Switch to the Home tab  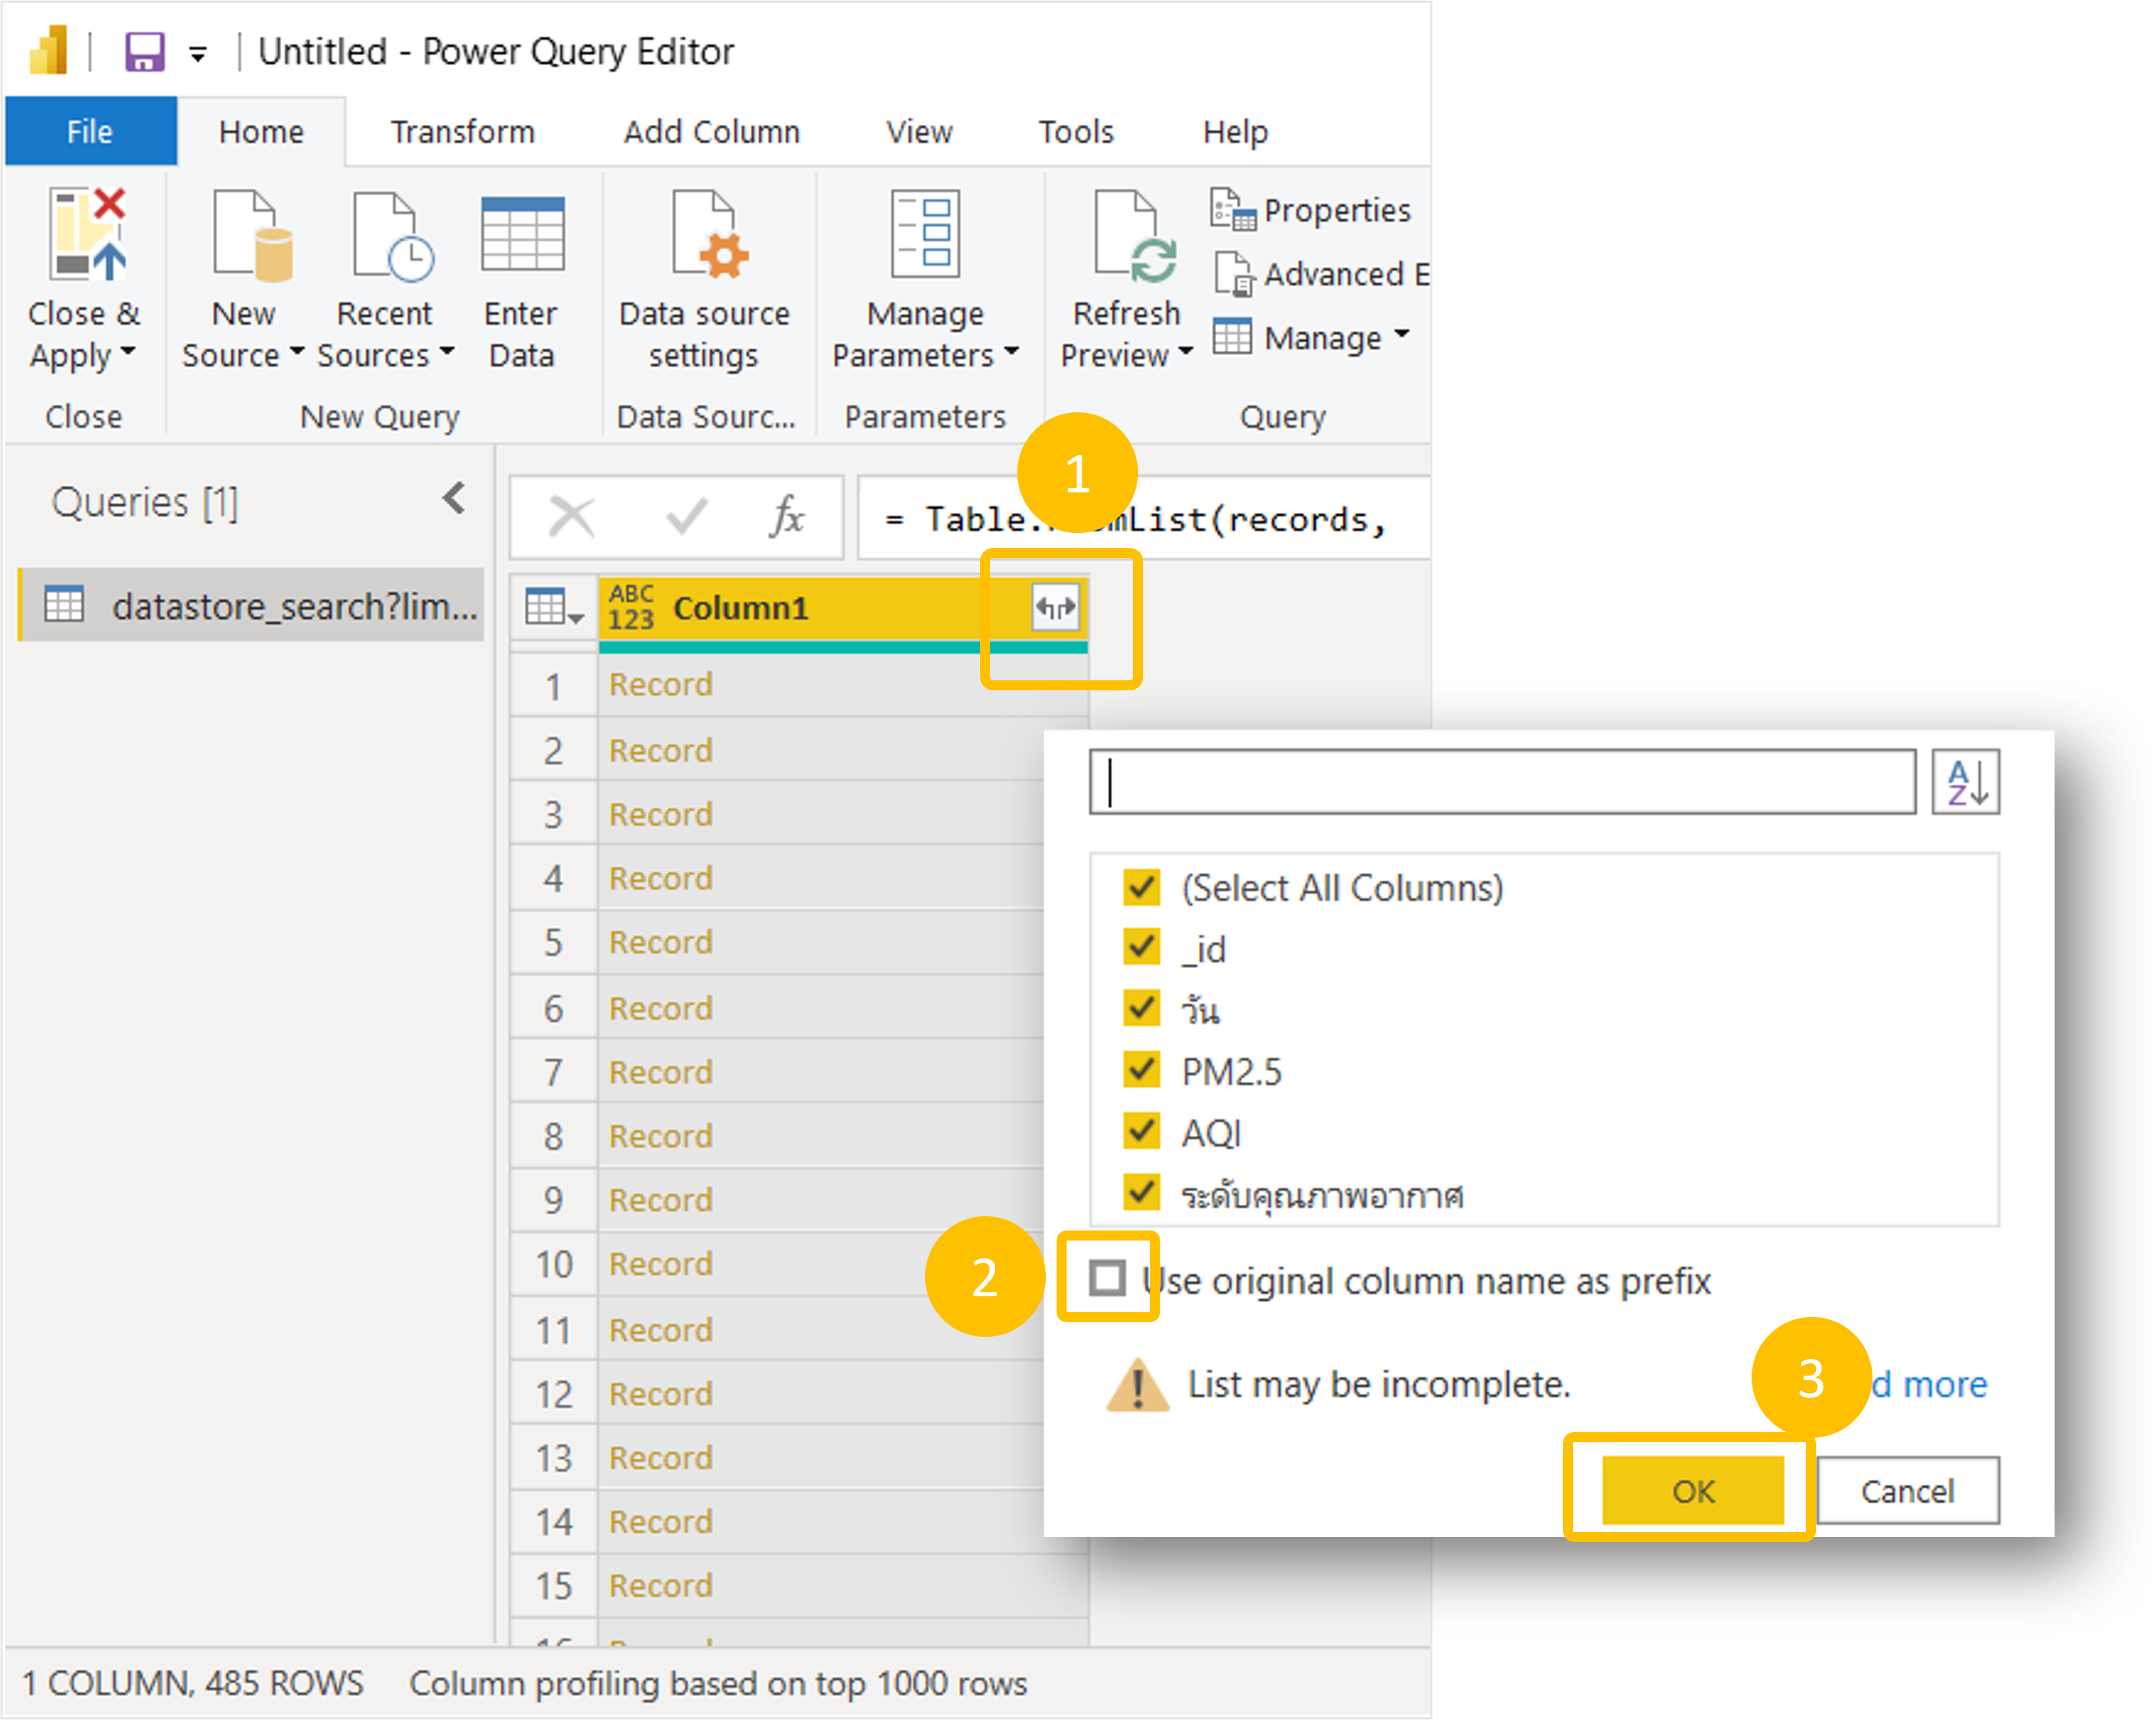(261, 131)
